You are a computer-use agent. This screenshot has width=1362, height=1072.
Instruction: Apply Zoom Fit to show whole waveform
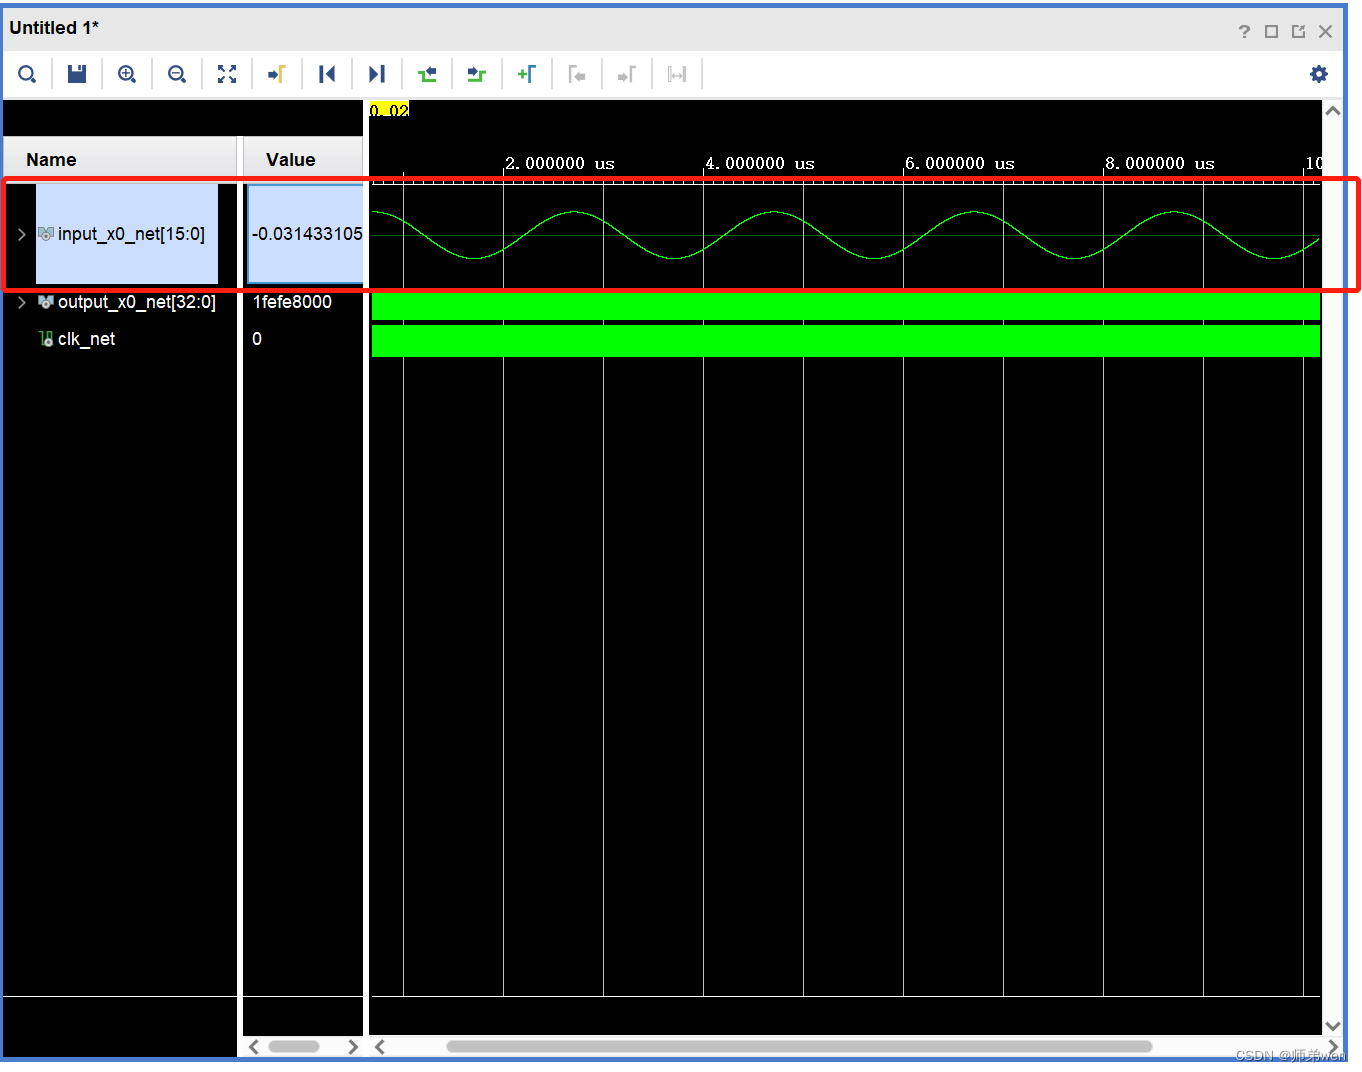(x=227, y=73)
